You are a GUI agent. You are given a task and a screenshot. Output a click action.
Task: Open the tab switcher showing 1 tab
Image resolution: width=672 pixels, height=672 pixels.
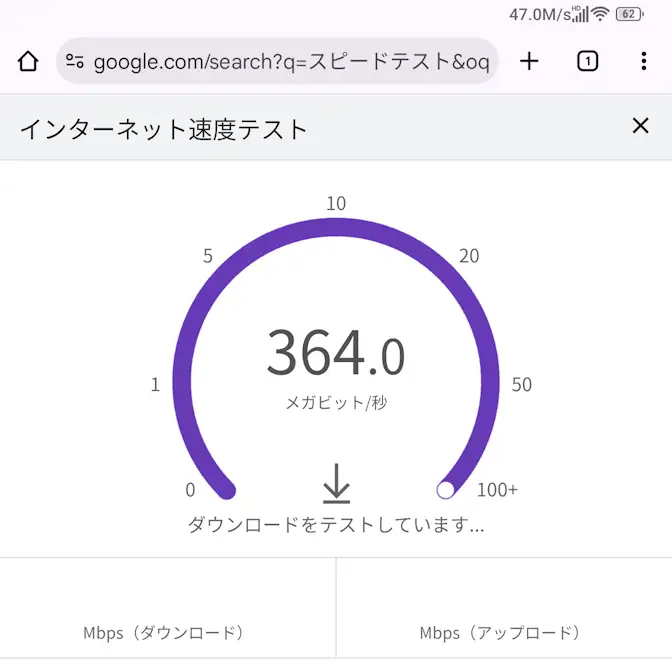587,62
